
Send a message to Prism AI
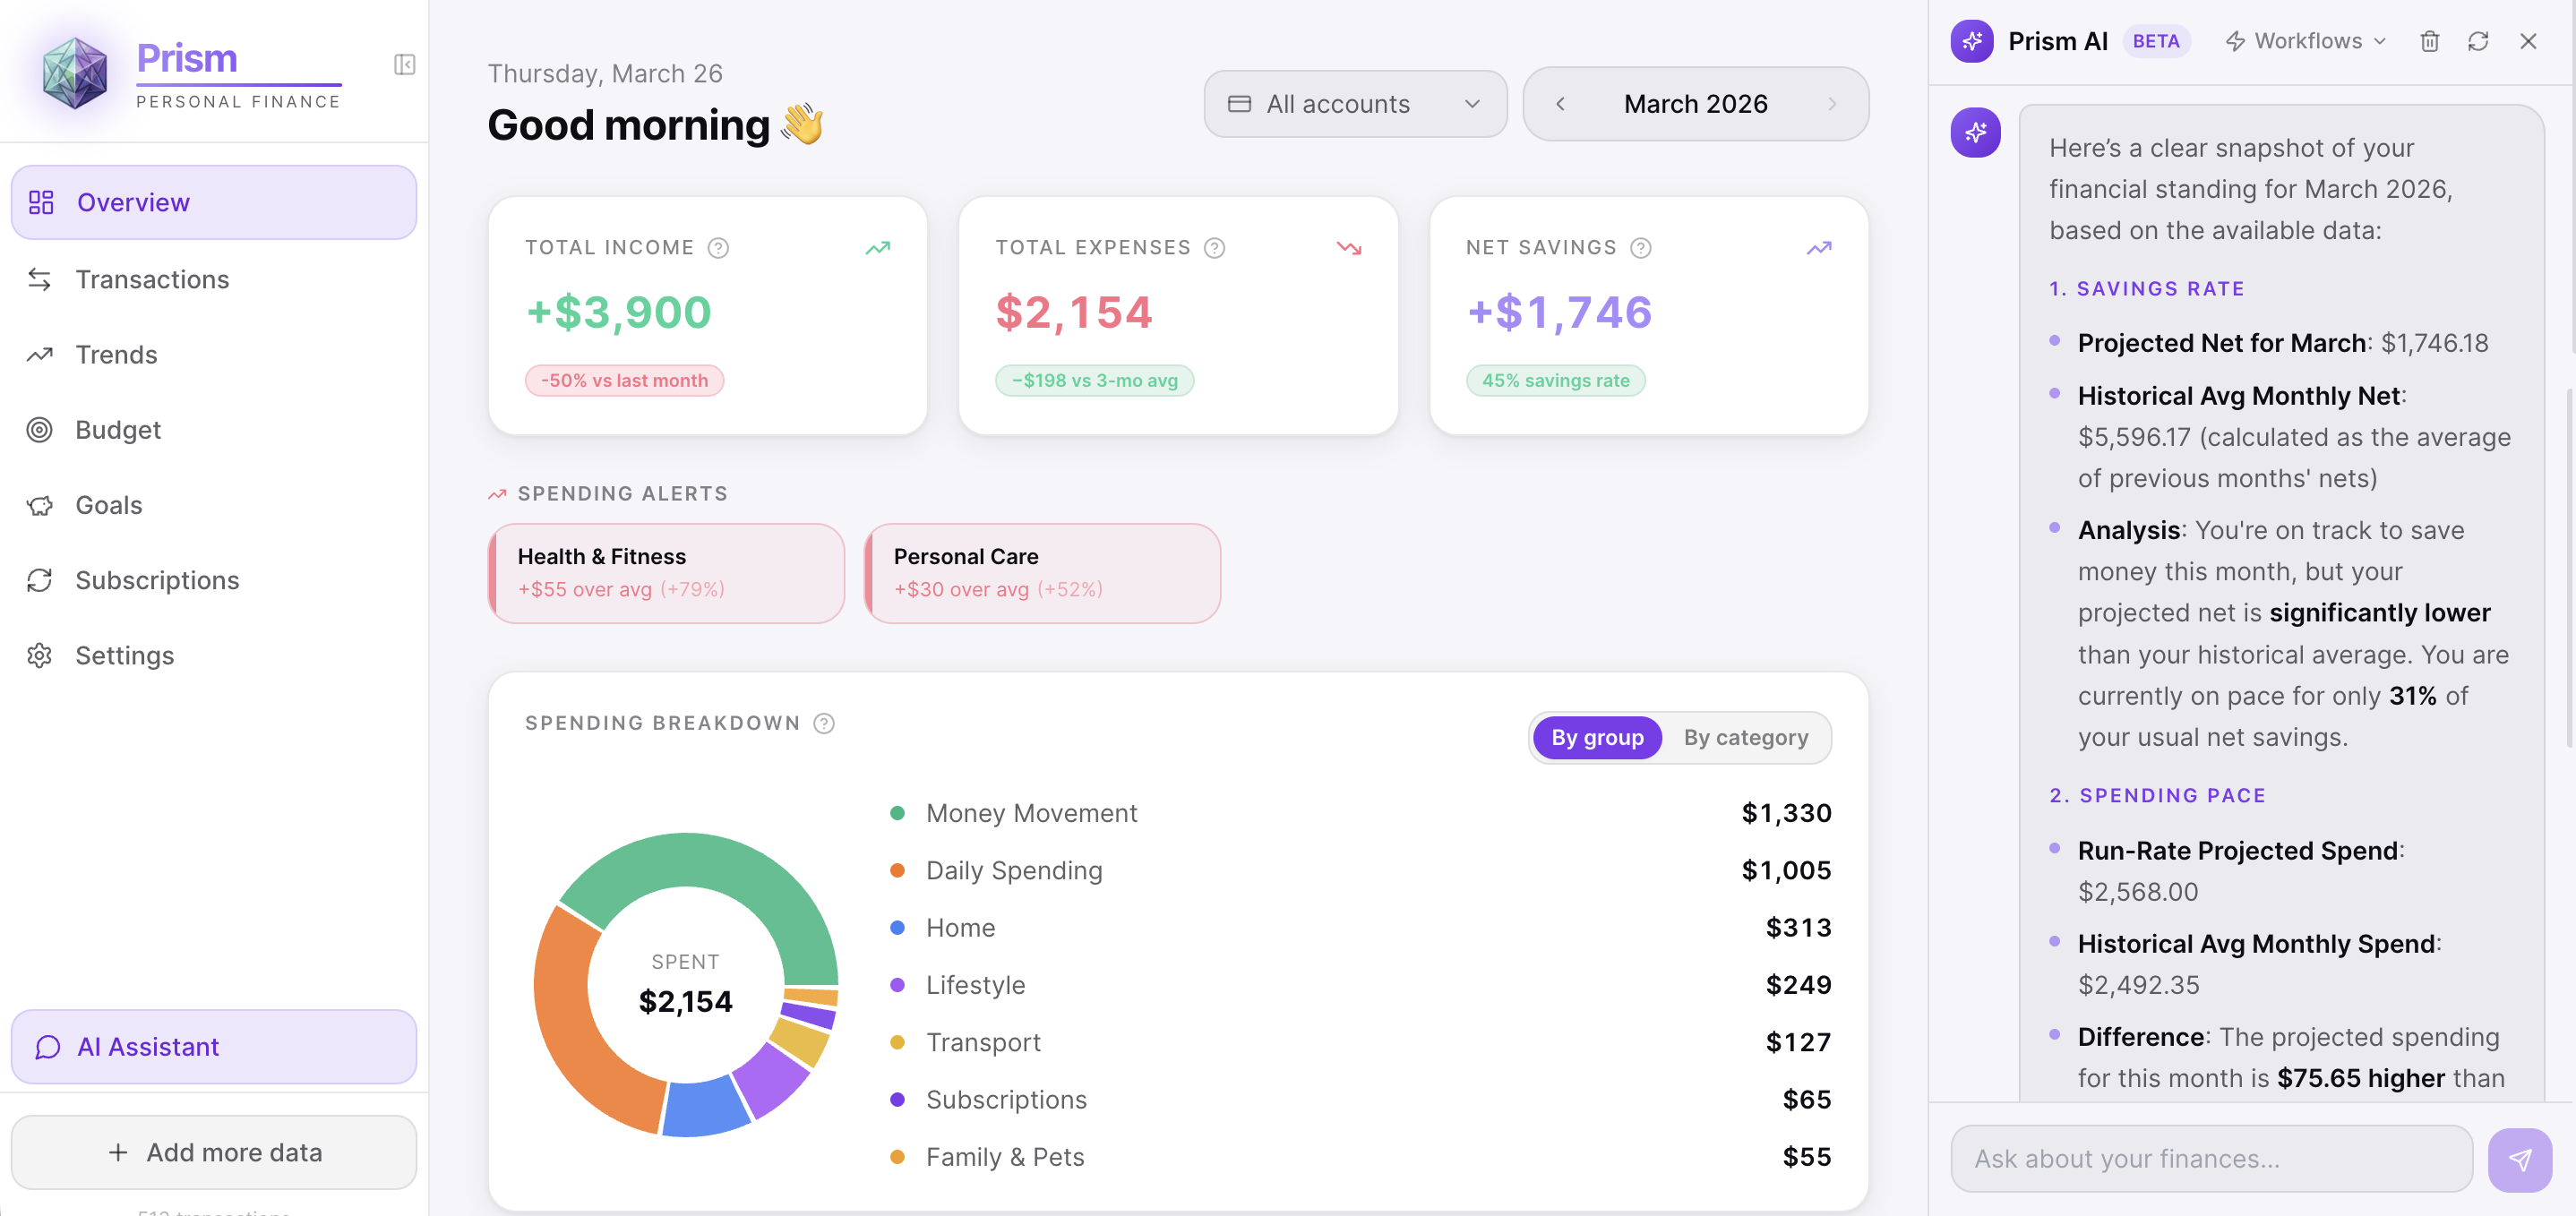click(2521, 1159)
